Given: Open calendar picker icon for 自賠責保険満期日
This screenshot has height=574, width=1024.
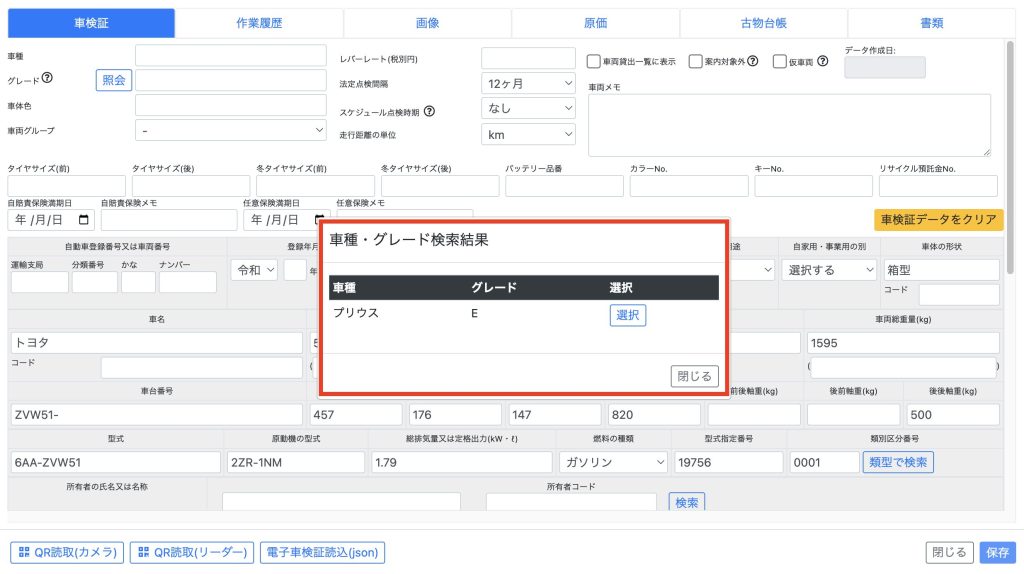Looking at the screenshot, I should 84,220.
